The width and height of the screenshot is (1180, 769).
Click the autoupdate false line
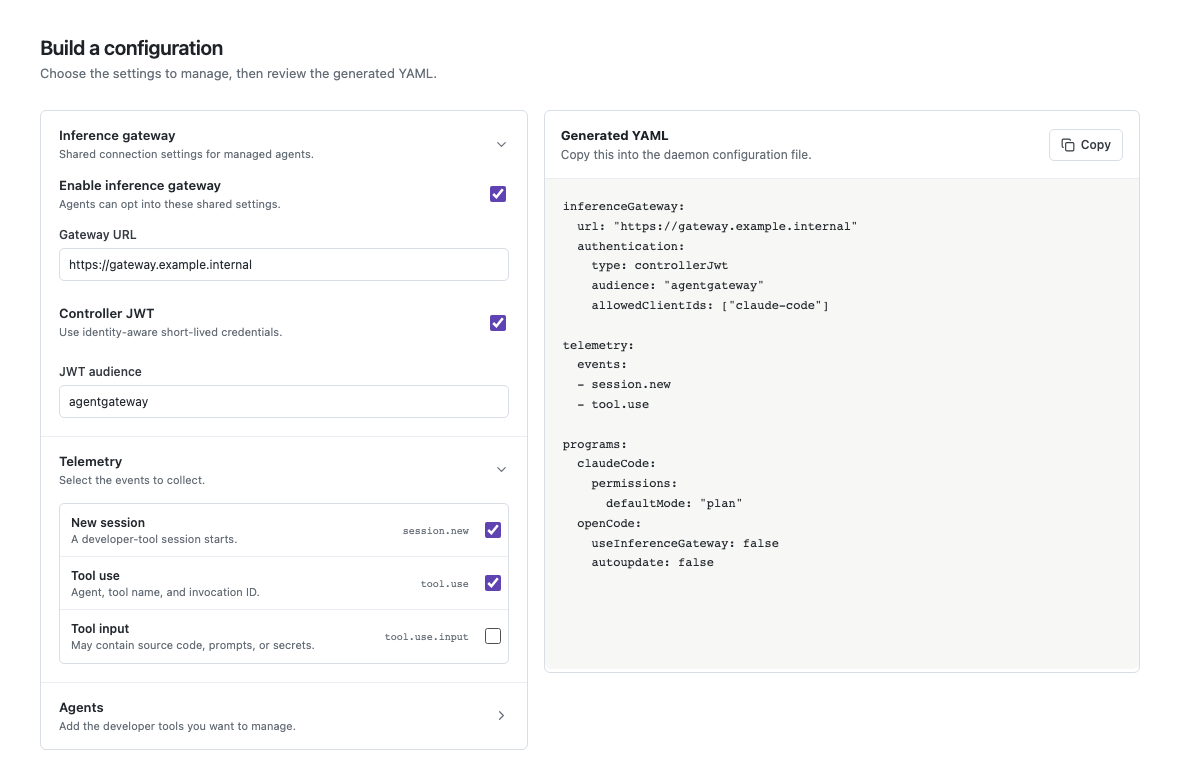click(652, 563)
